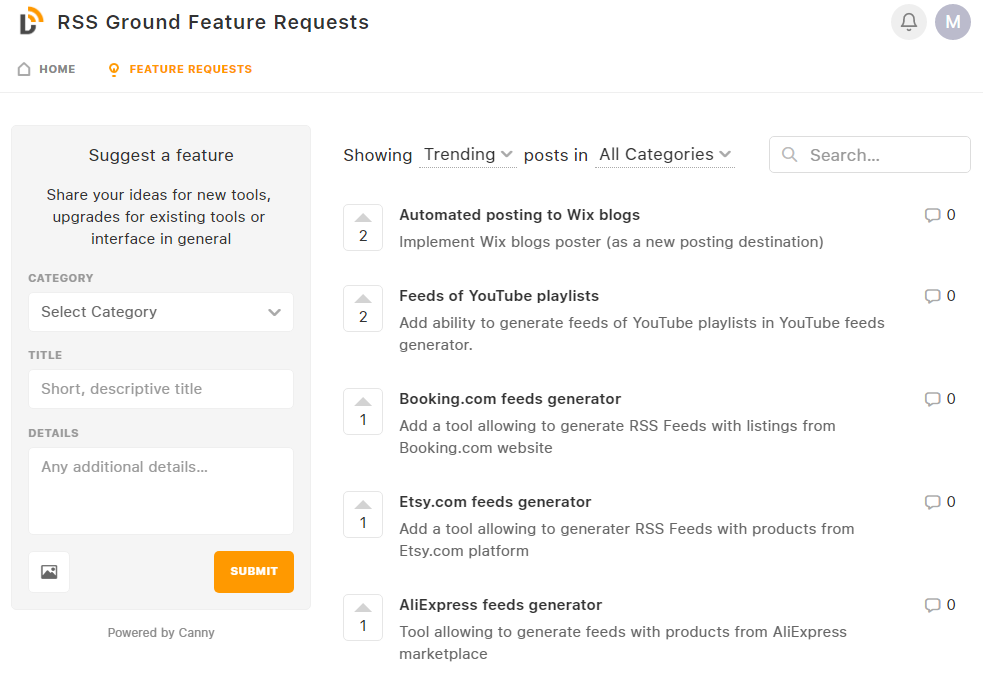Upvote Automated posting to Wix blogs
This screenshot has width=983, height=687.
pos(363,228)
